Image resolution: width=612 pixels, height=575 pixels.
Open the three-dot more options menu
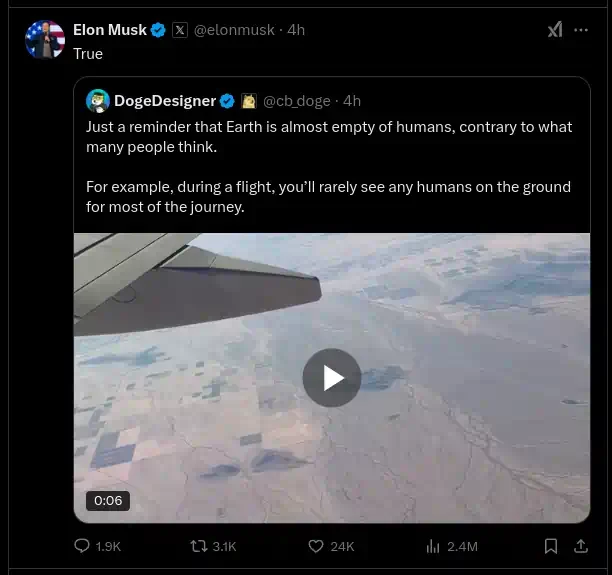point(581,30)
